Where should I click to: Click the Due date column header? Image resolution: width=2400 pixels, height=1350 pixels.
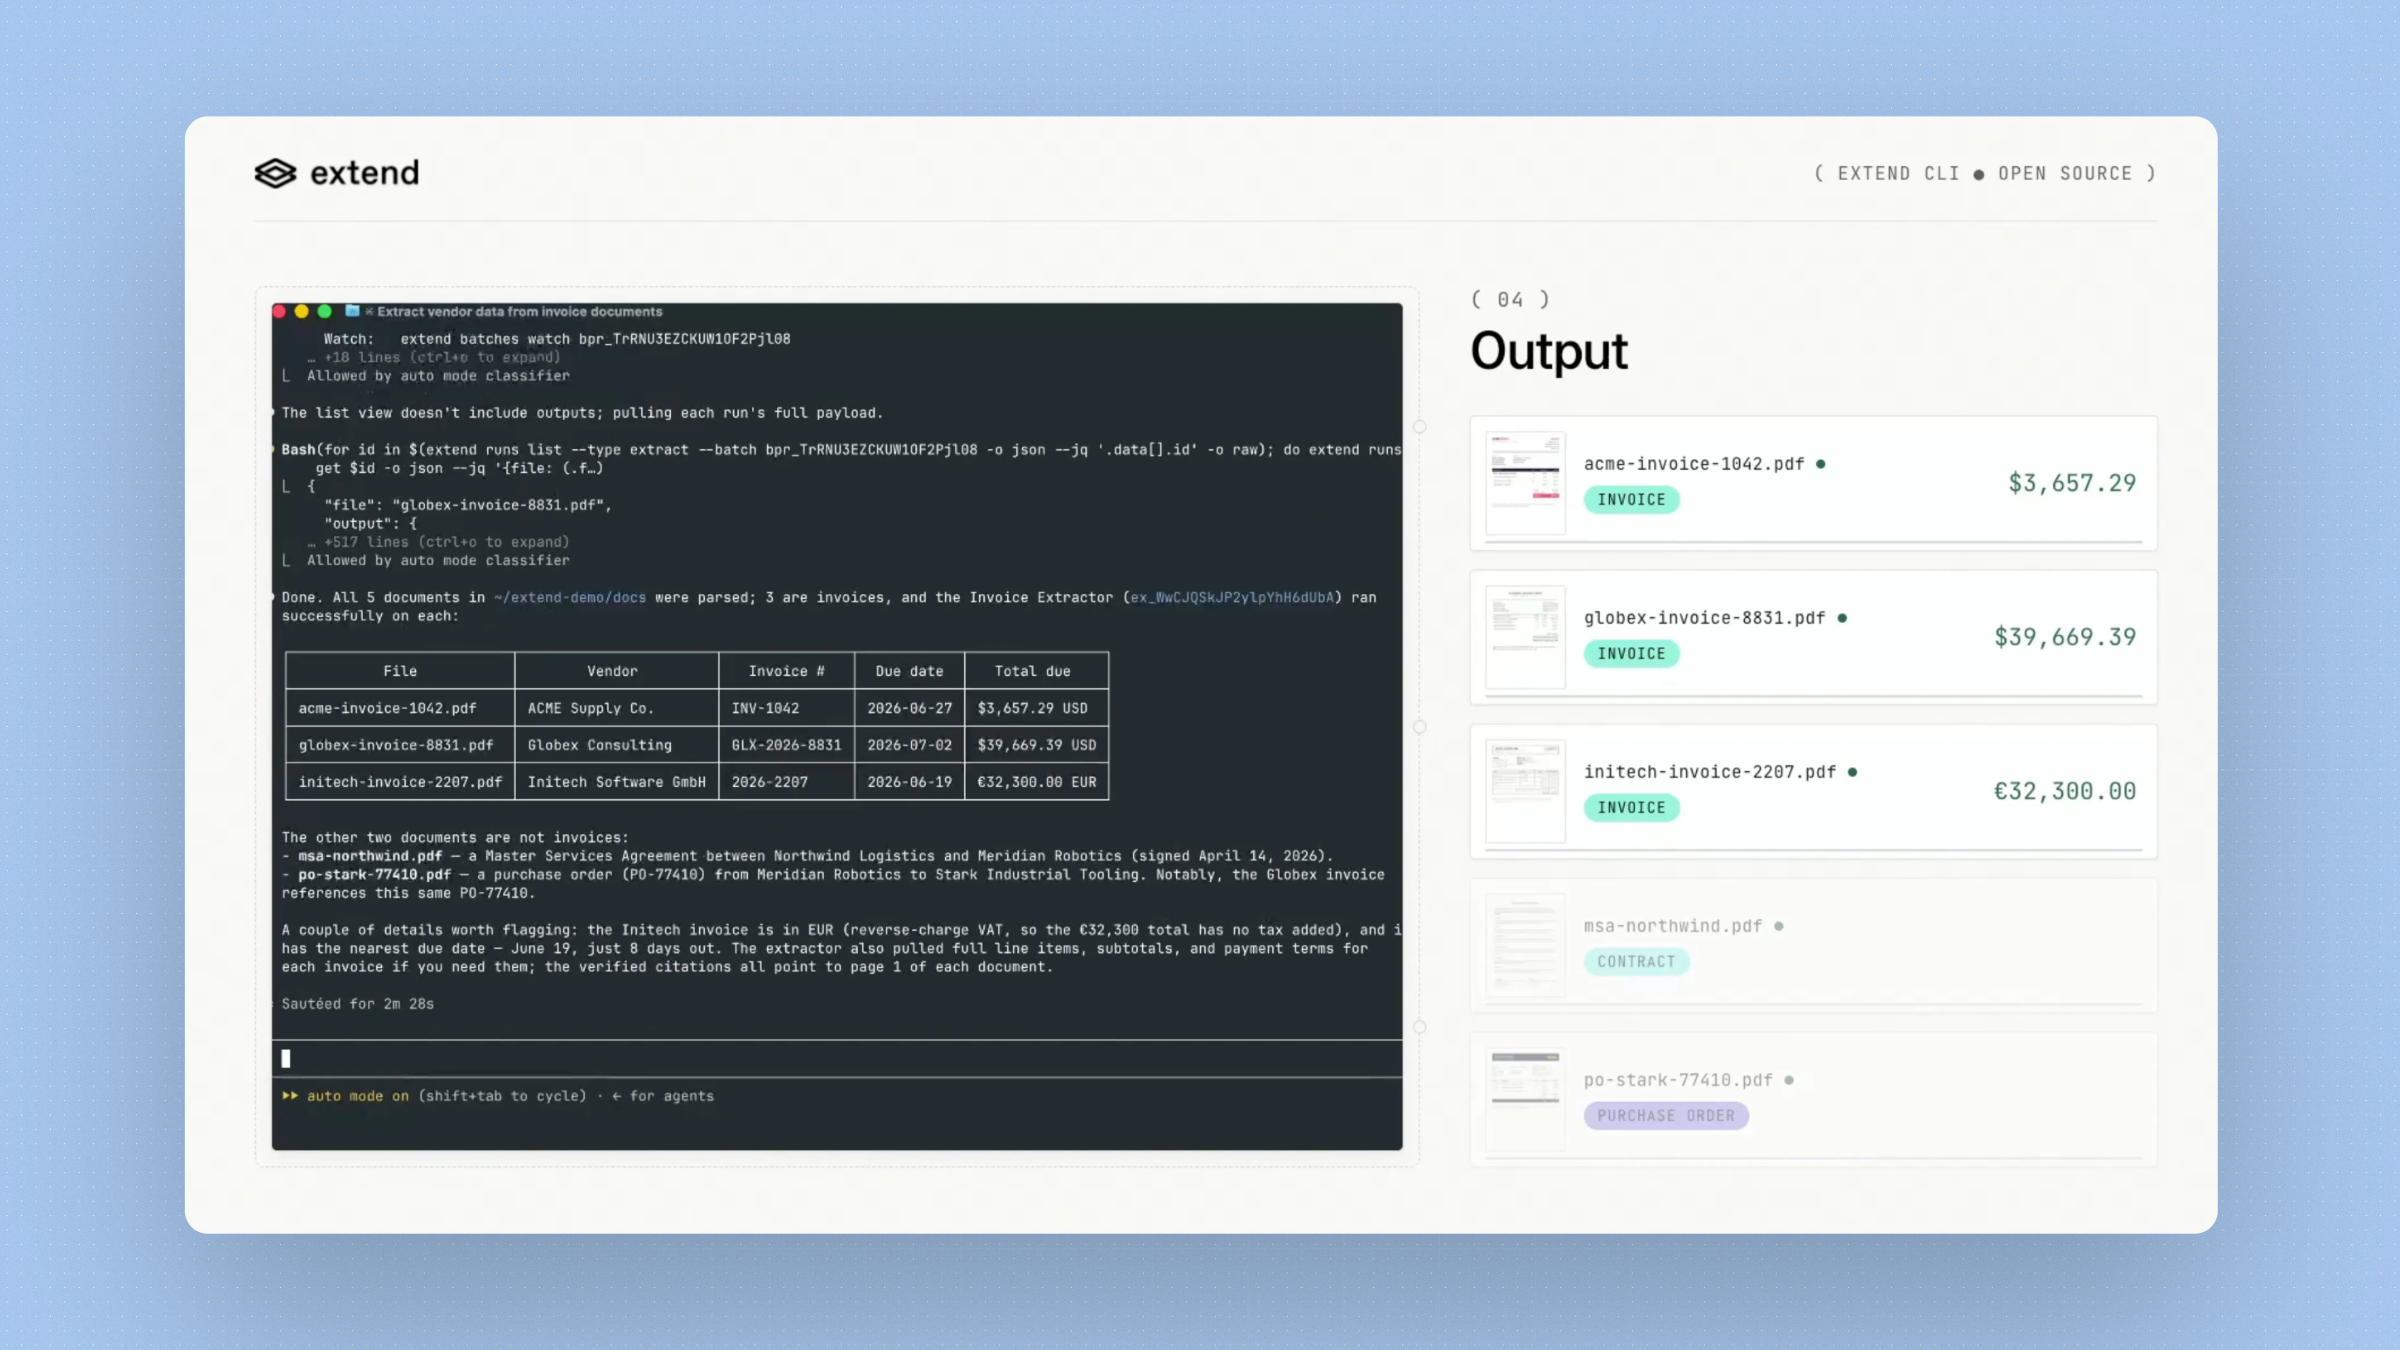pyautogui.click(x=909, y=671)
